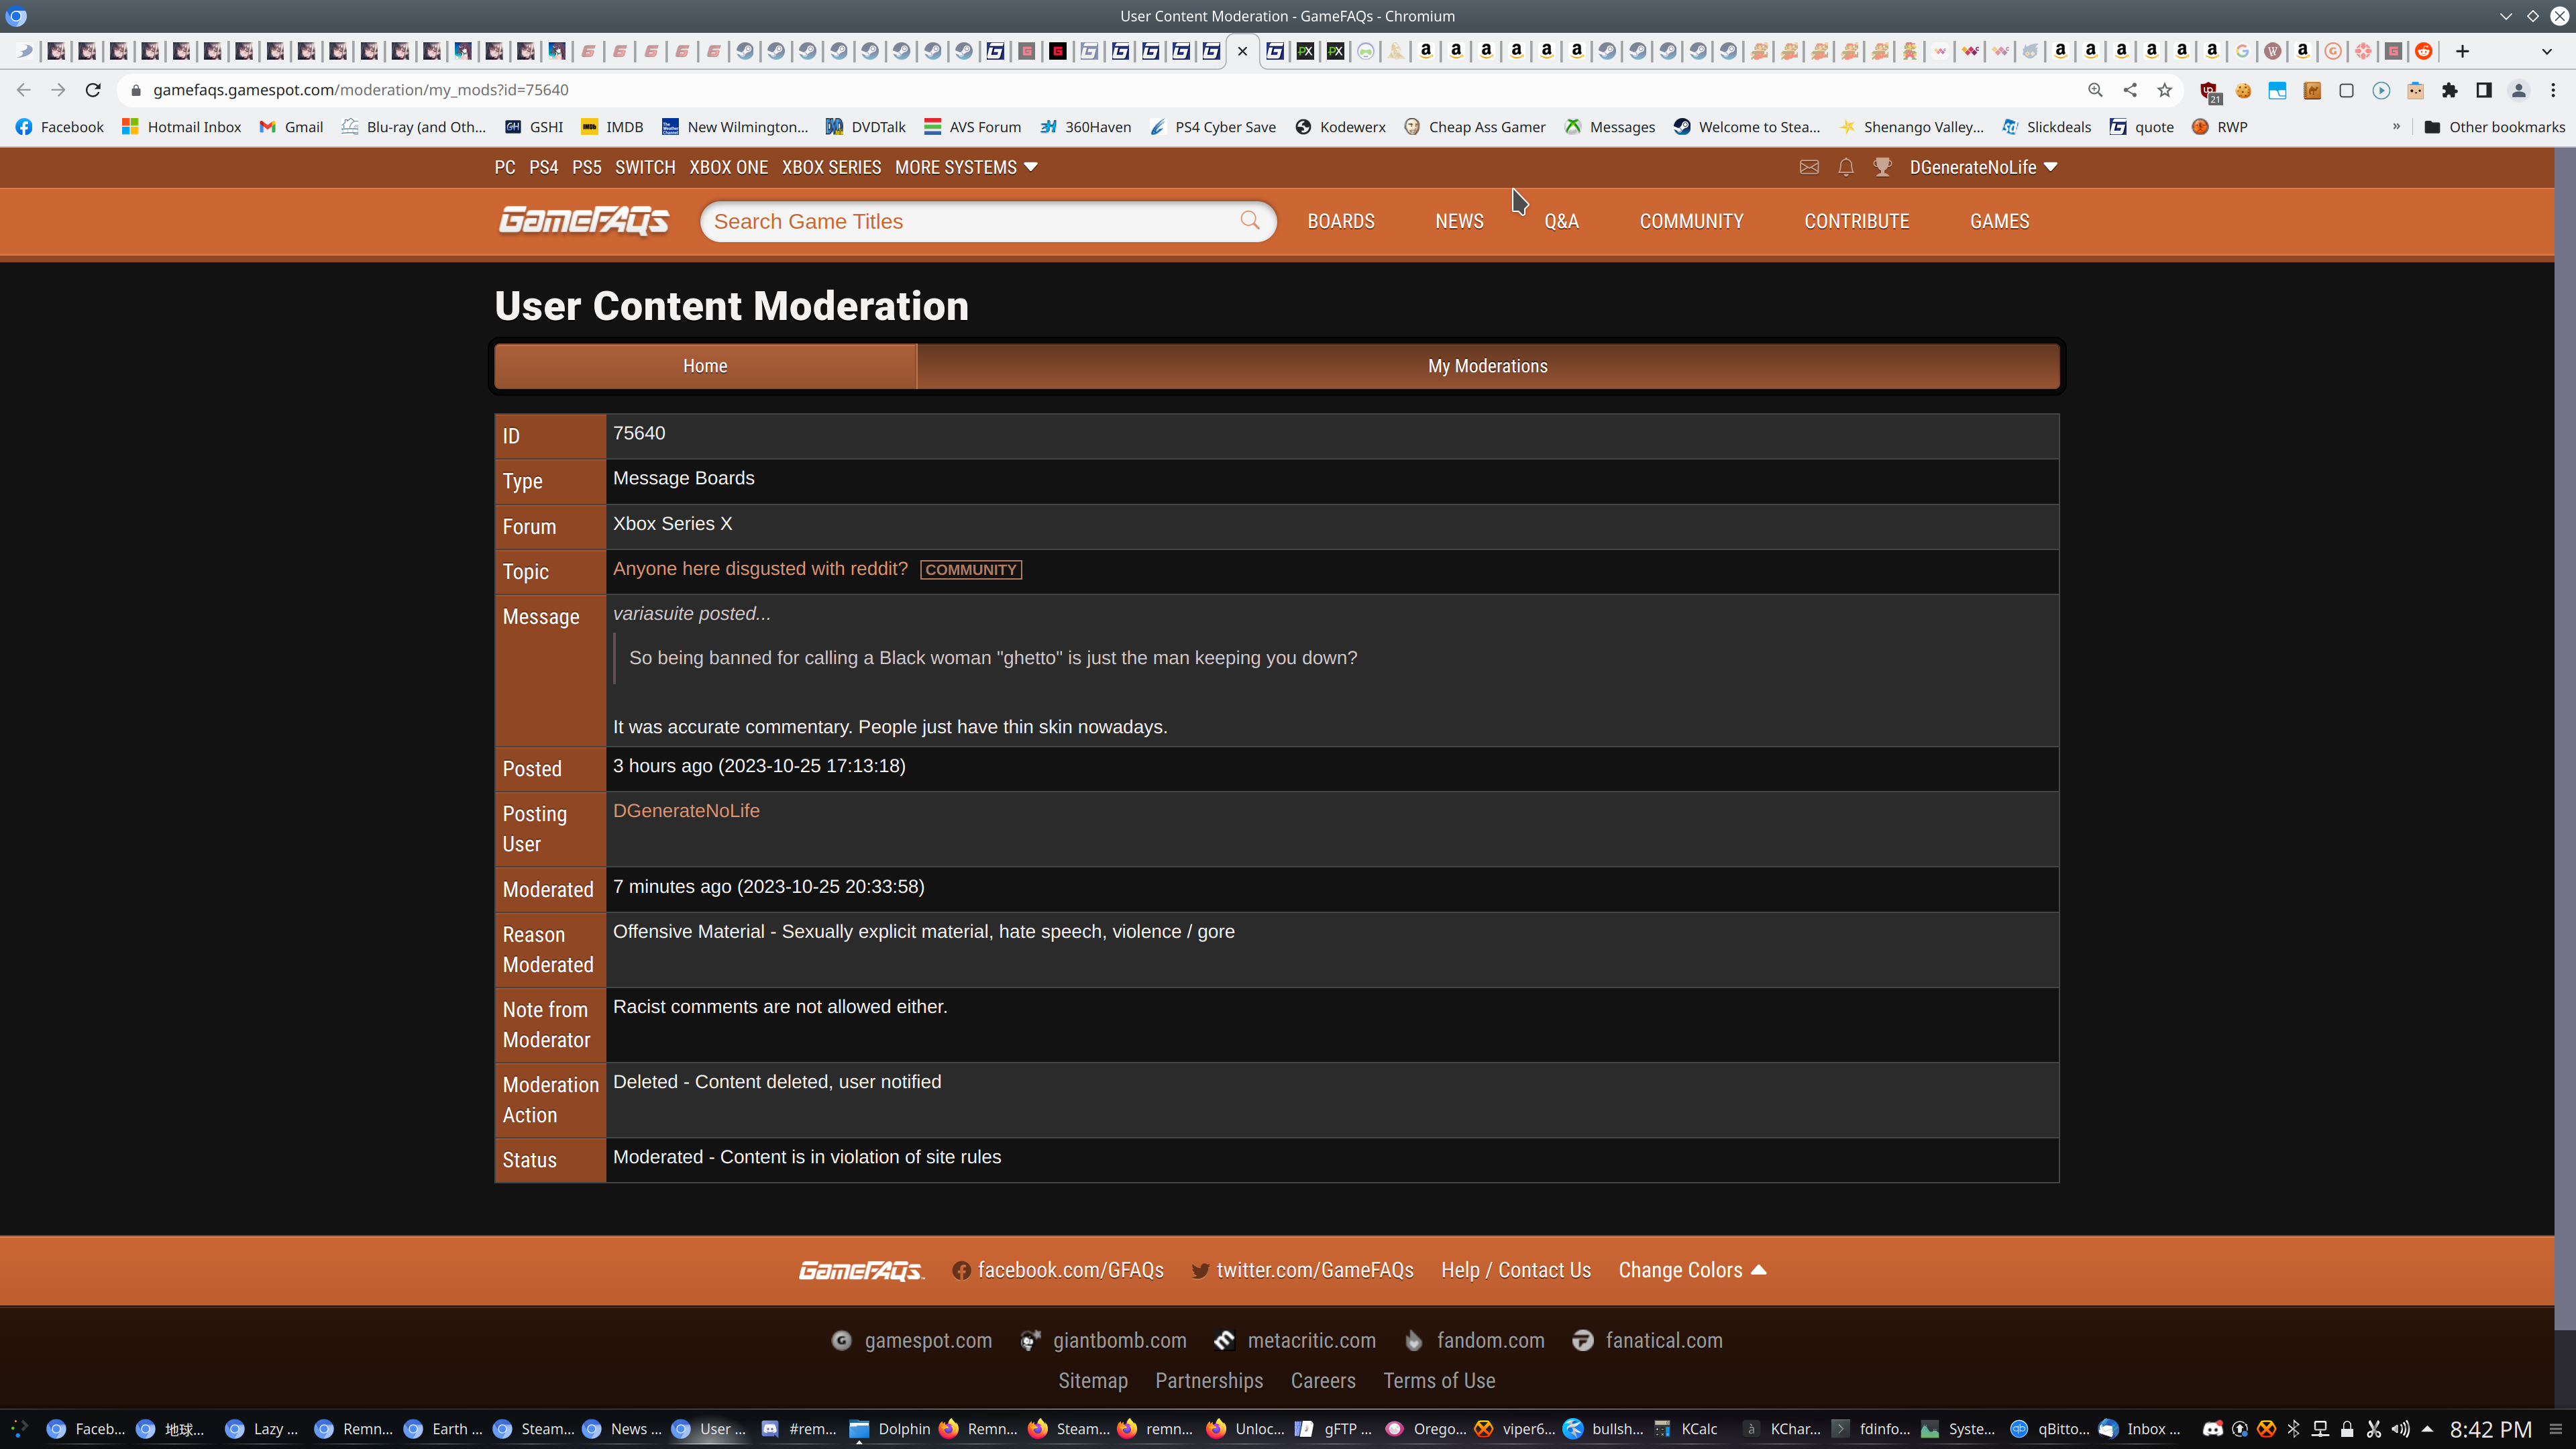The height and width of the screenshot is (1449, 2576).
Task: Open the GameFAQs inbox mail icon
Action: pyautogui.click(x=1809, y=167)
